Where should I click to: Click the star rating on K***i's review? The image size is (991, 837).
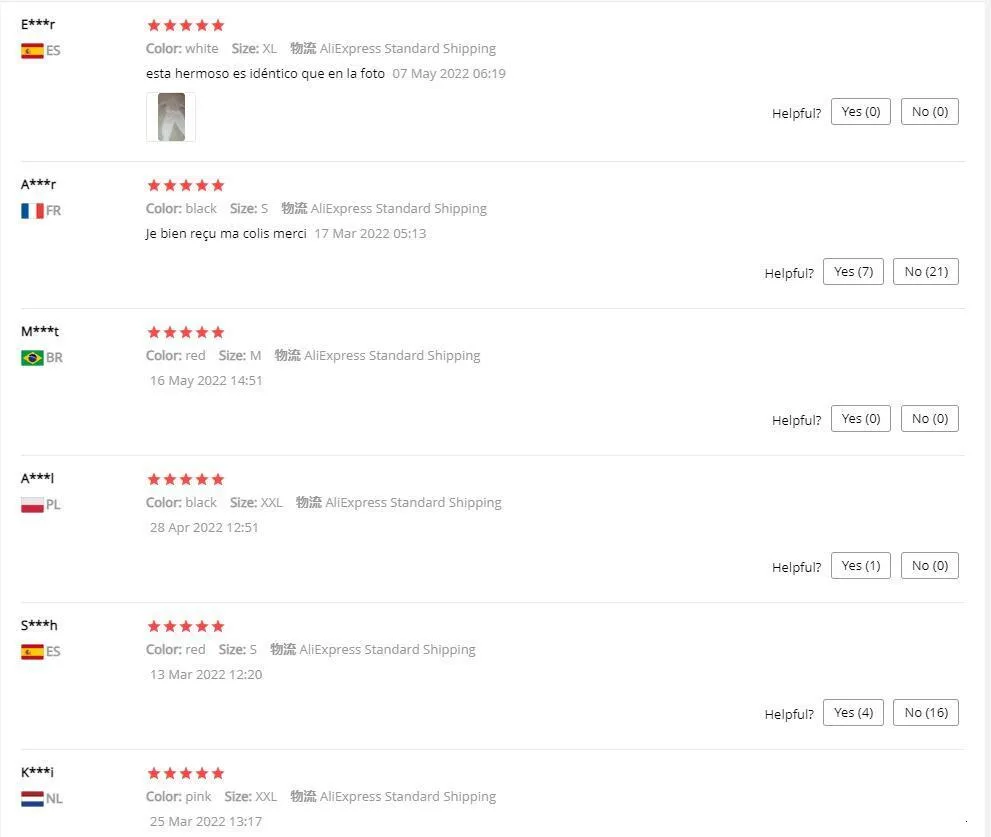[x=185, y=773]
